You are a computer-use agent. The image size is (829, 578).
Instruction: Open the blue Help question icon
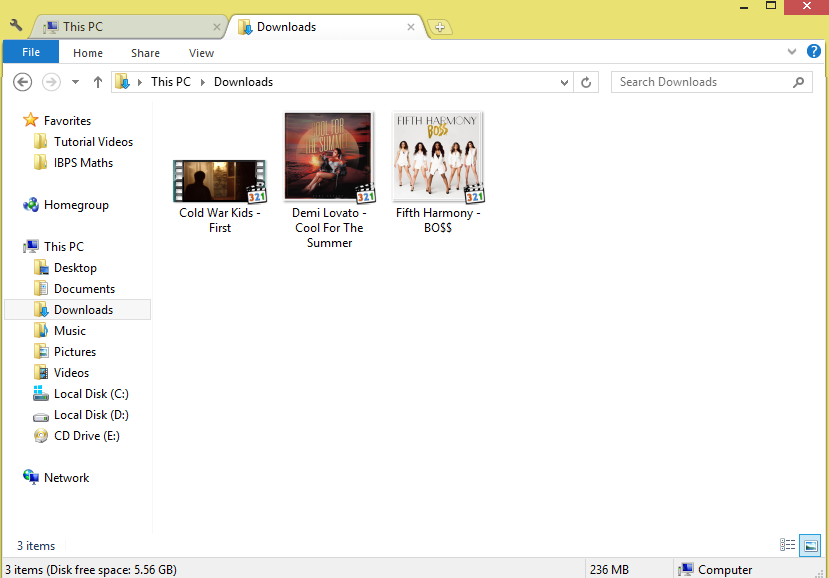click(814, 51)
